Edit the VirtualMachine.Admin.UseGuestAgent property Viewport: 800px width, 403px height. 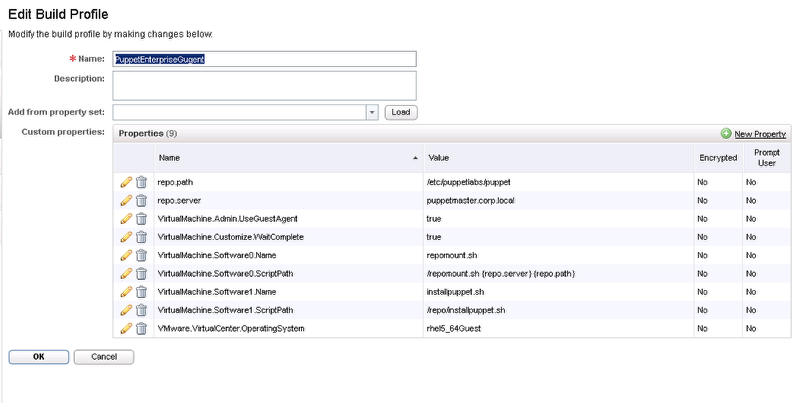pyautogui.click(x=126, y=219)
